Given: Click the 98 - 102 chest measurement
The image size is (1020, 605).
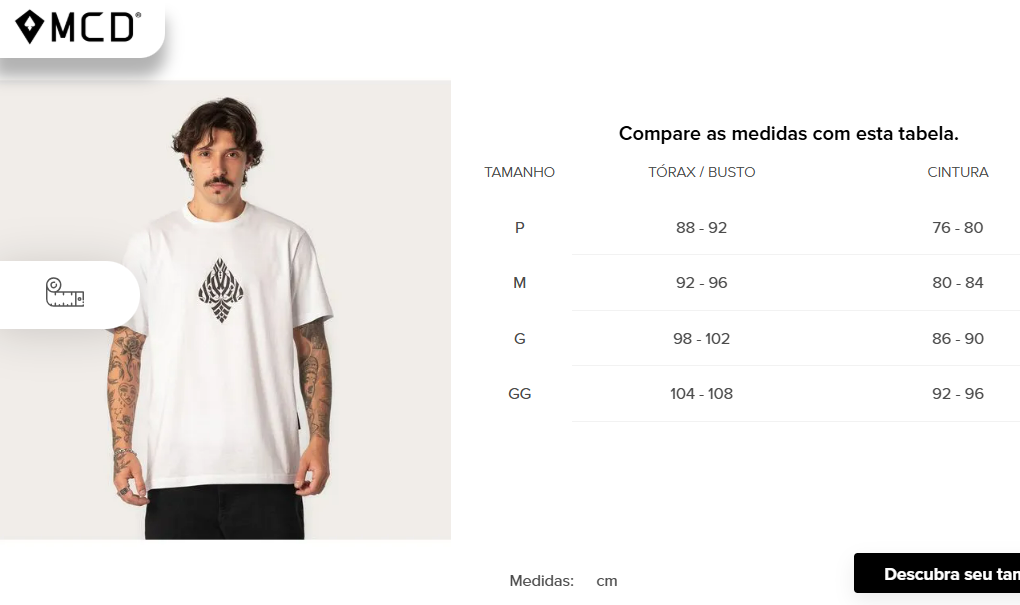Looking at the screenshot, I should click(x=701, y=338).
